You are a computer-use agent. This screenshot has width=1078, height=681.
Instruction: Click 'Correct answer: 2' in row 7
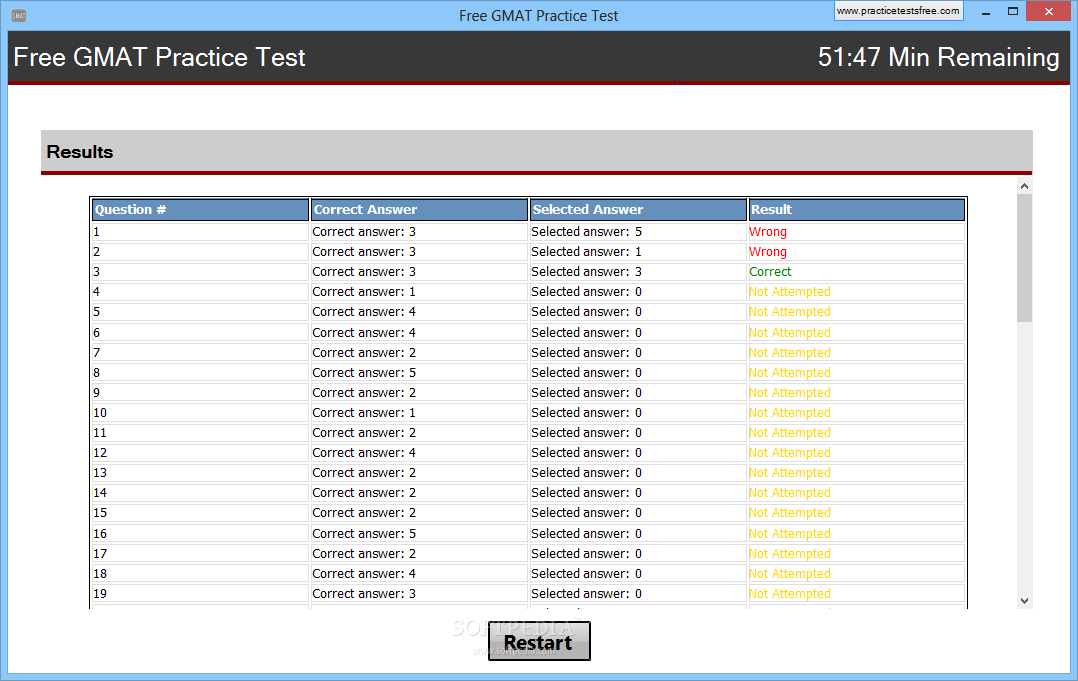pos(364,353)
